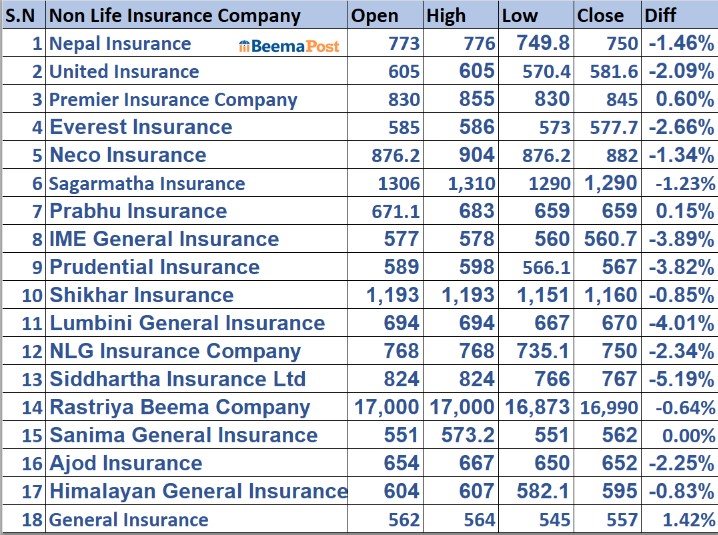Select Nepal Insurance company name cell
The width and height of the screenshot is (718, 535).
[120, 44]
